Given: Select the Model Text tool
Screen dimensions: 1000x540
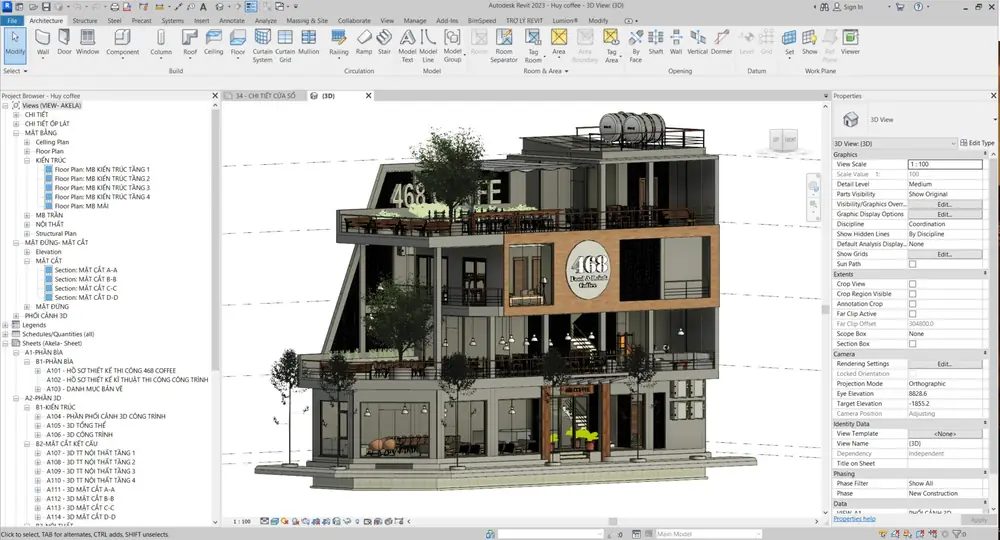Looking at the screenshot, I should [407, 46].
